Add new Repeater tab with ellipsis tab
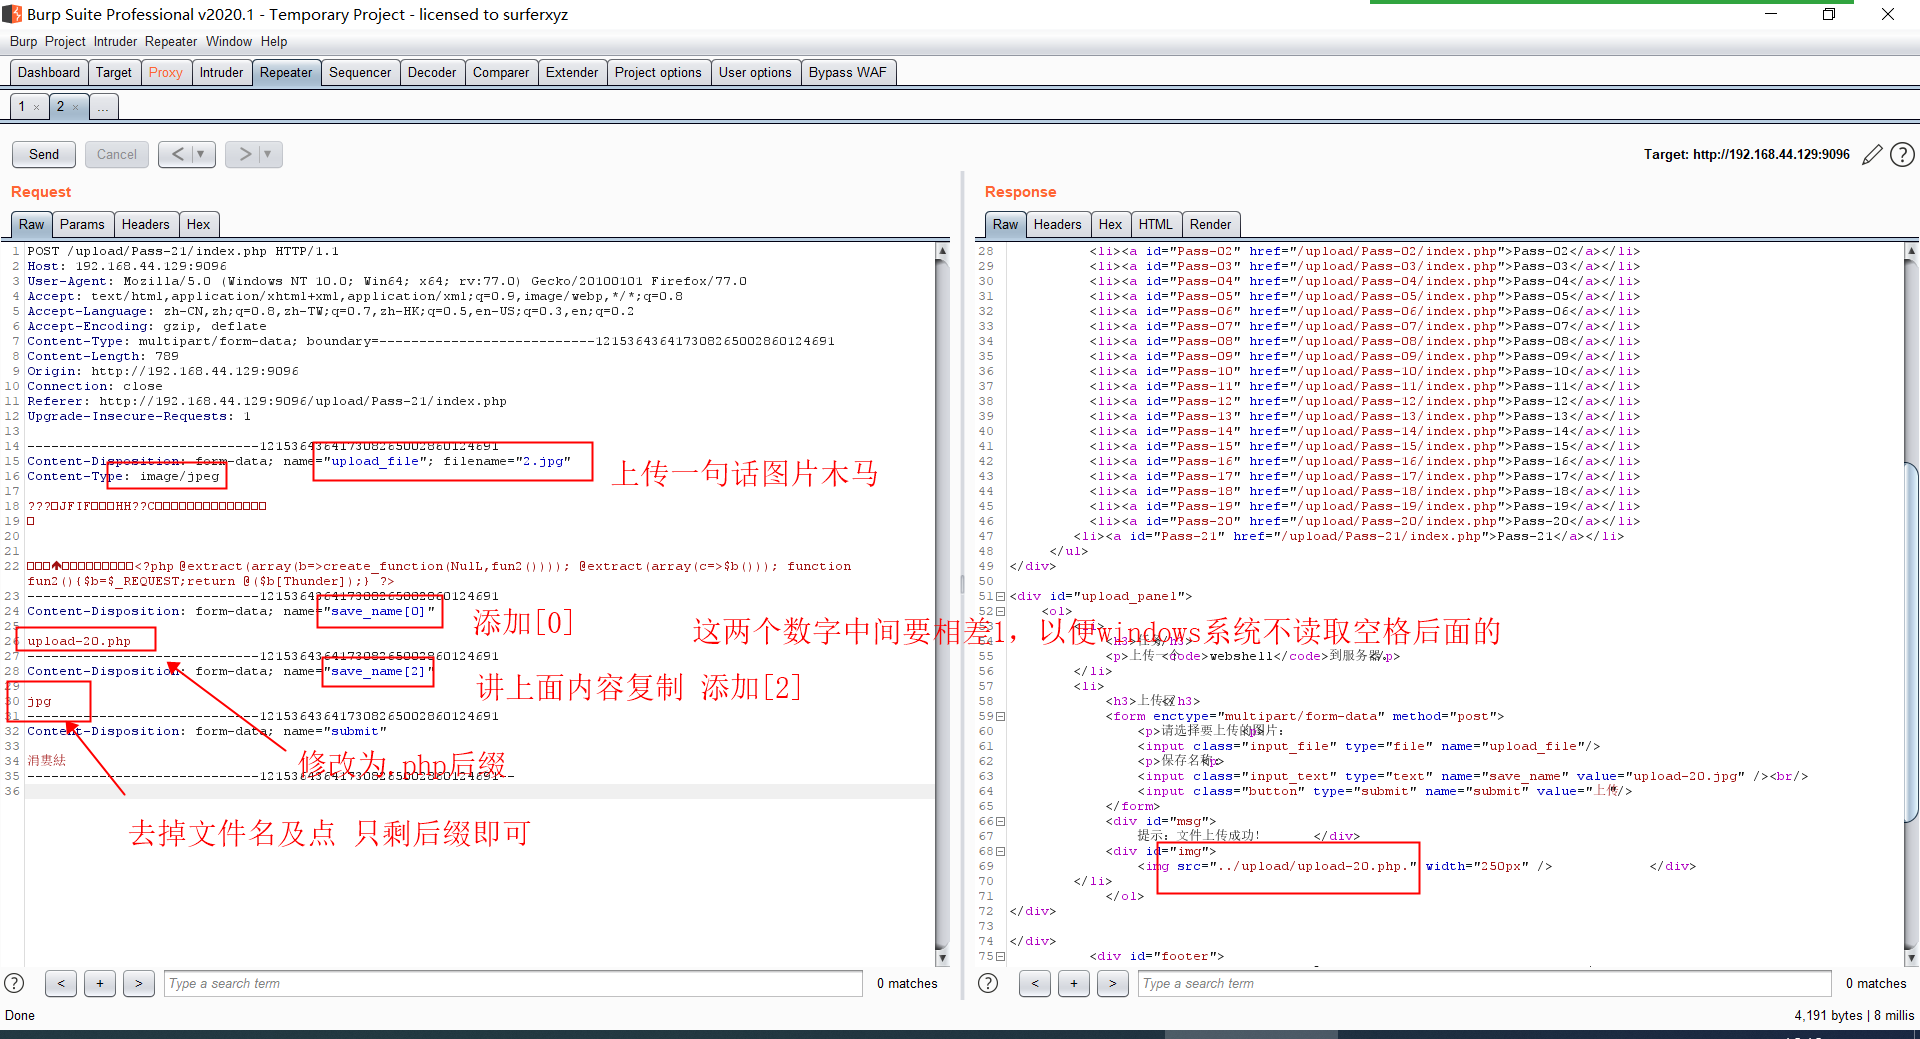Viewport: 1920px width, 1039px height. 103,106
